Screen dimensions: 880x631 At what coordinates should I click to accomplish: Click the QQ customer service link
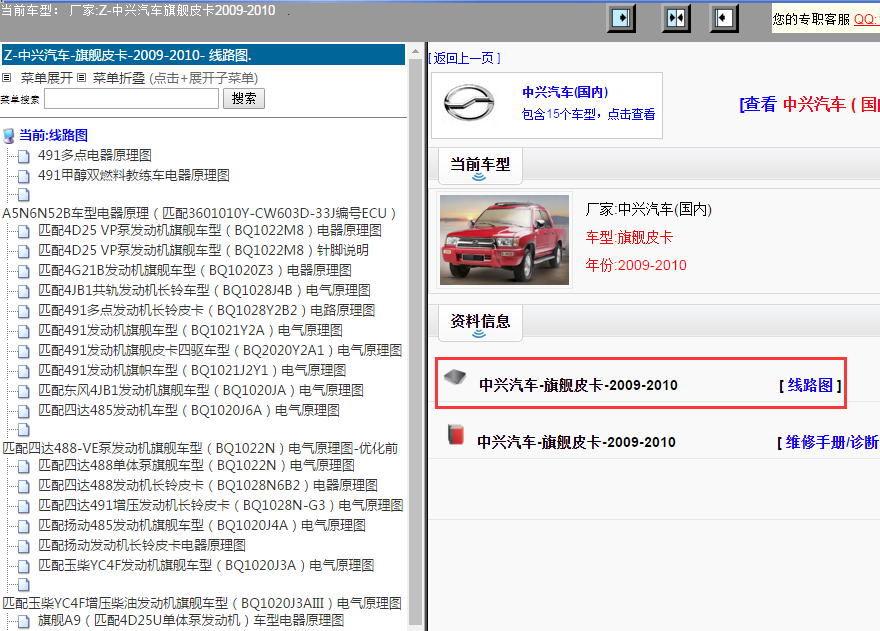866,19
